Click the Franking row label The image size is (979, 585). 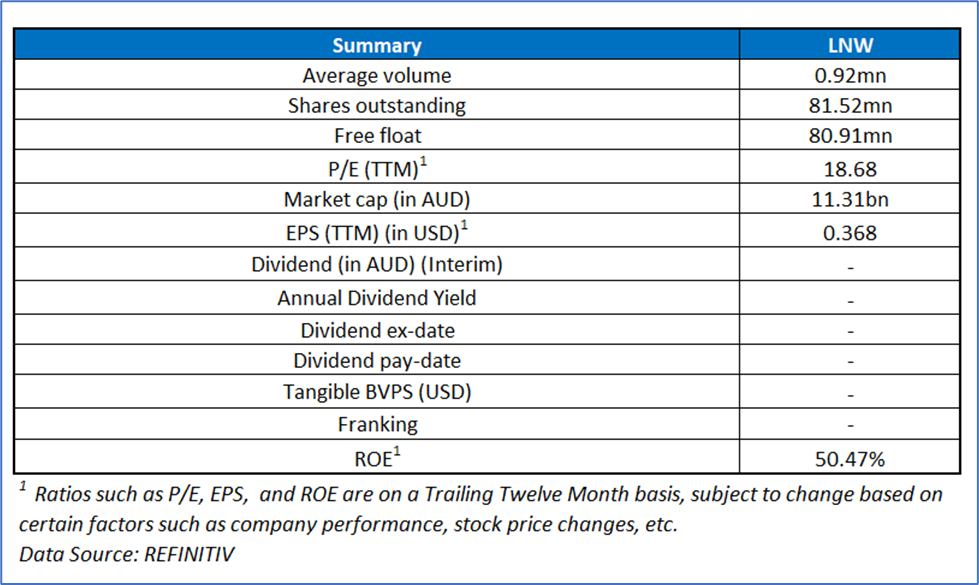click(x=376, y=423)
